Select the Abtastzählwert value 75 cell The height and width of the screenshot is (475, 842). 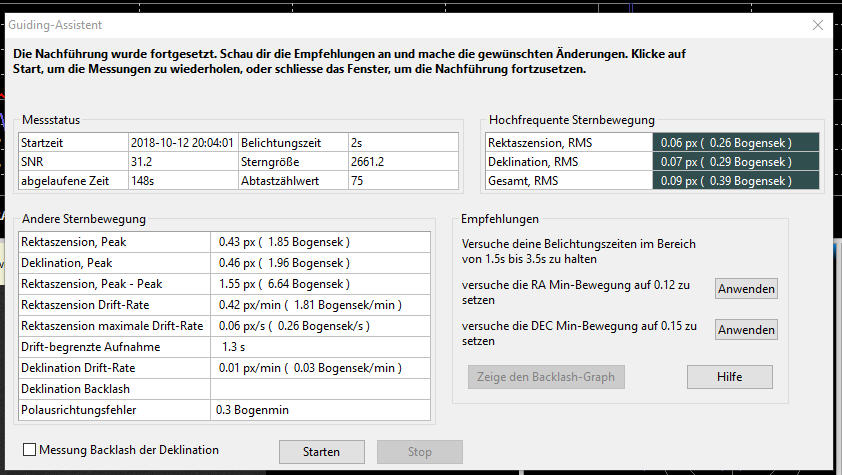coord(402,180)
